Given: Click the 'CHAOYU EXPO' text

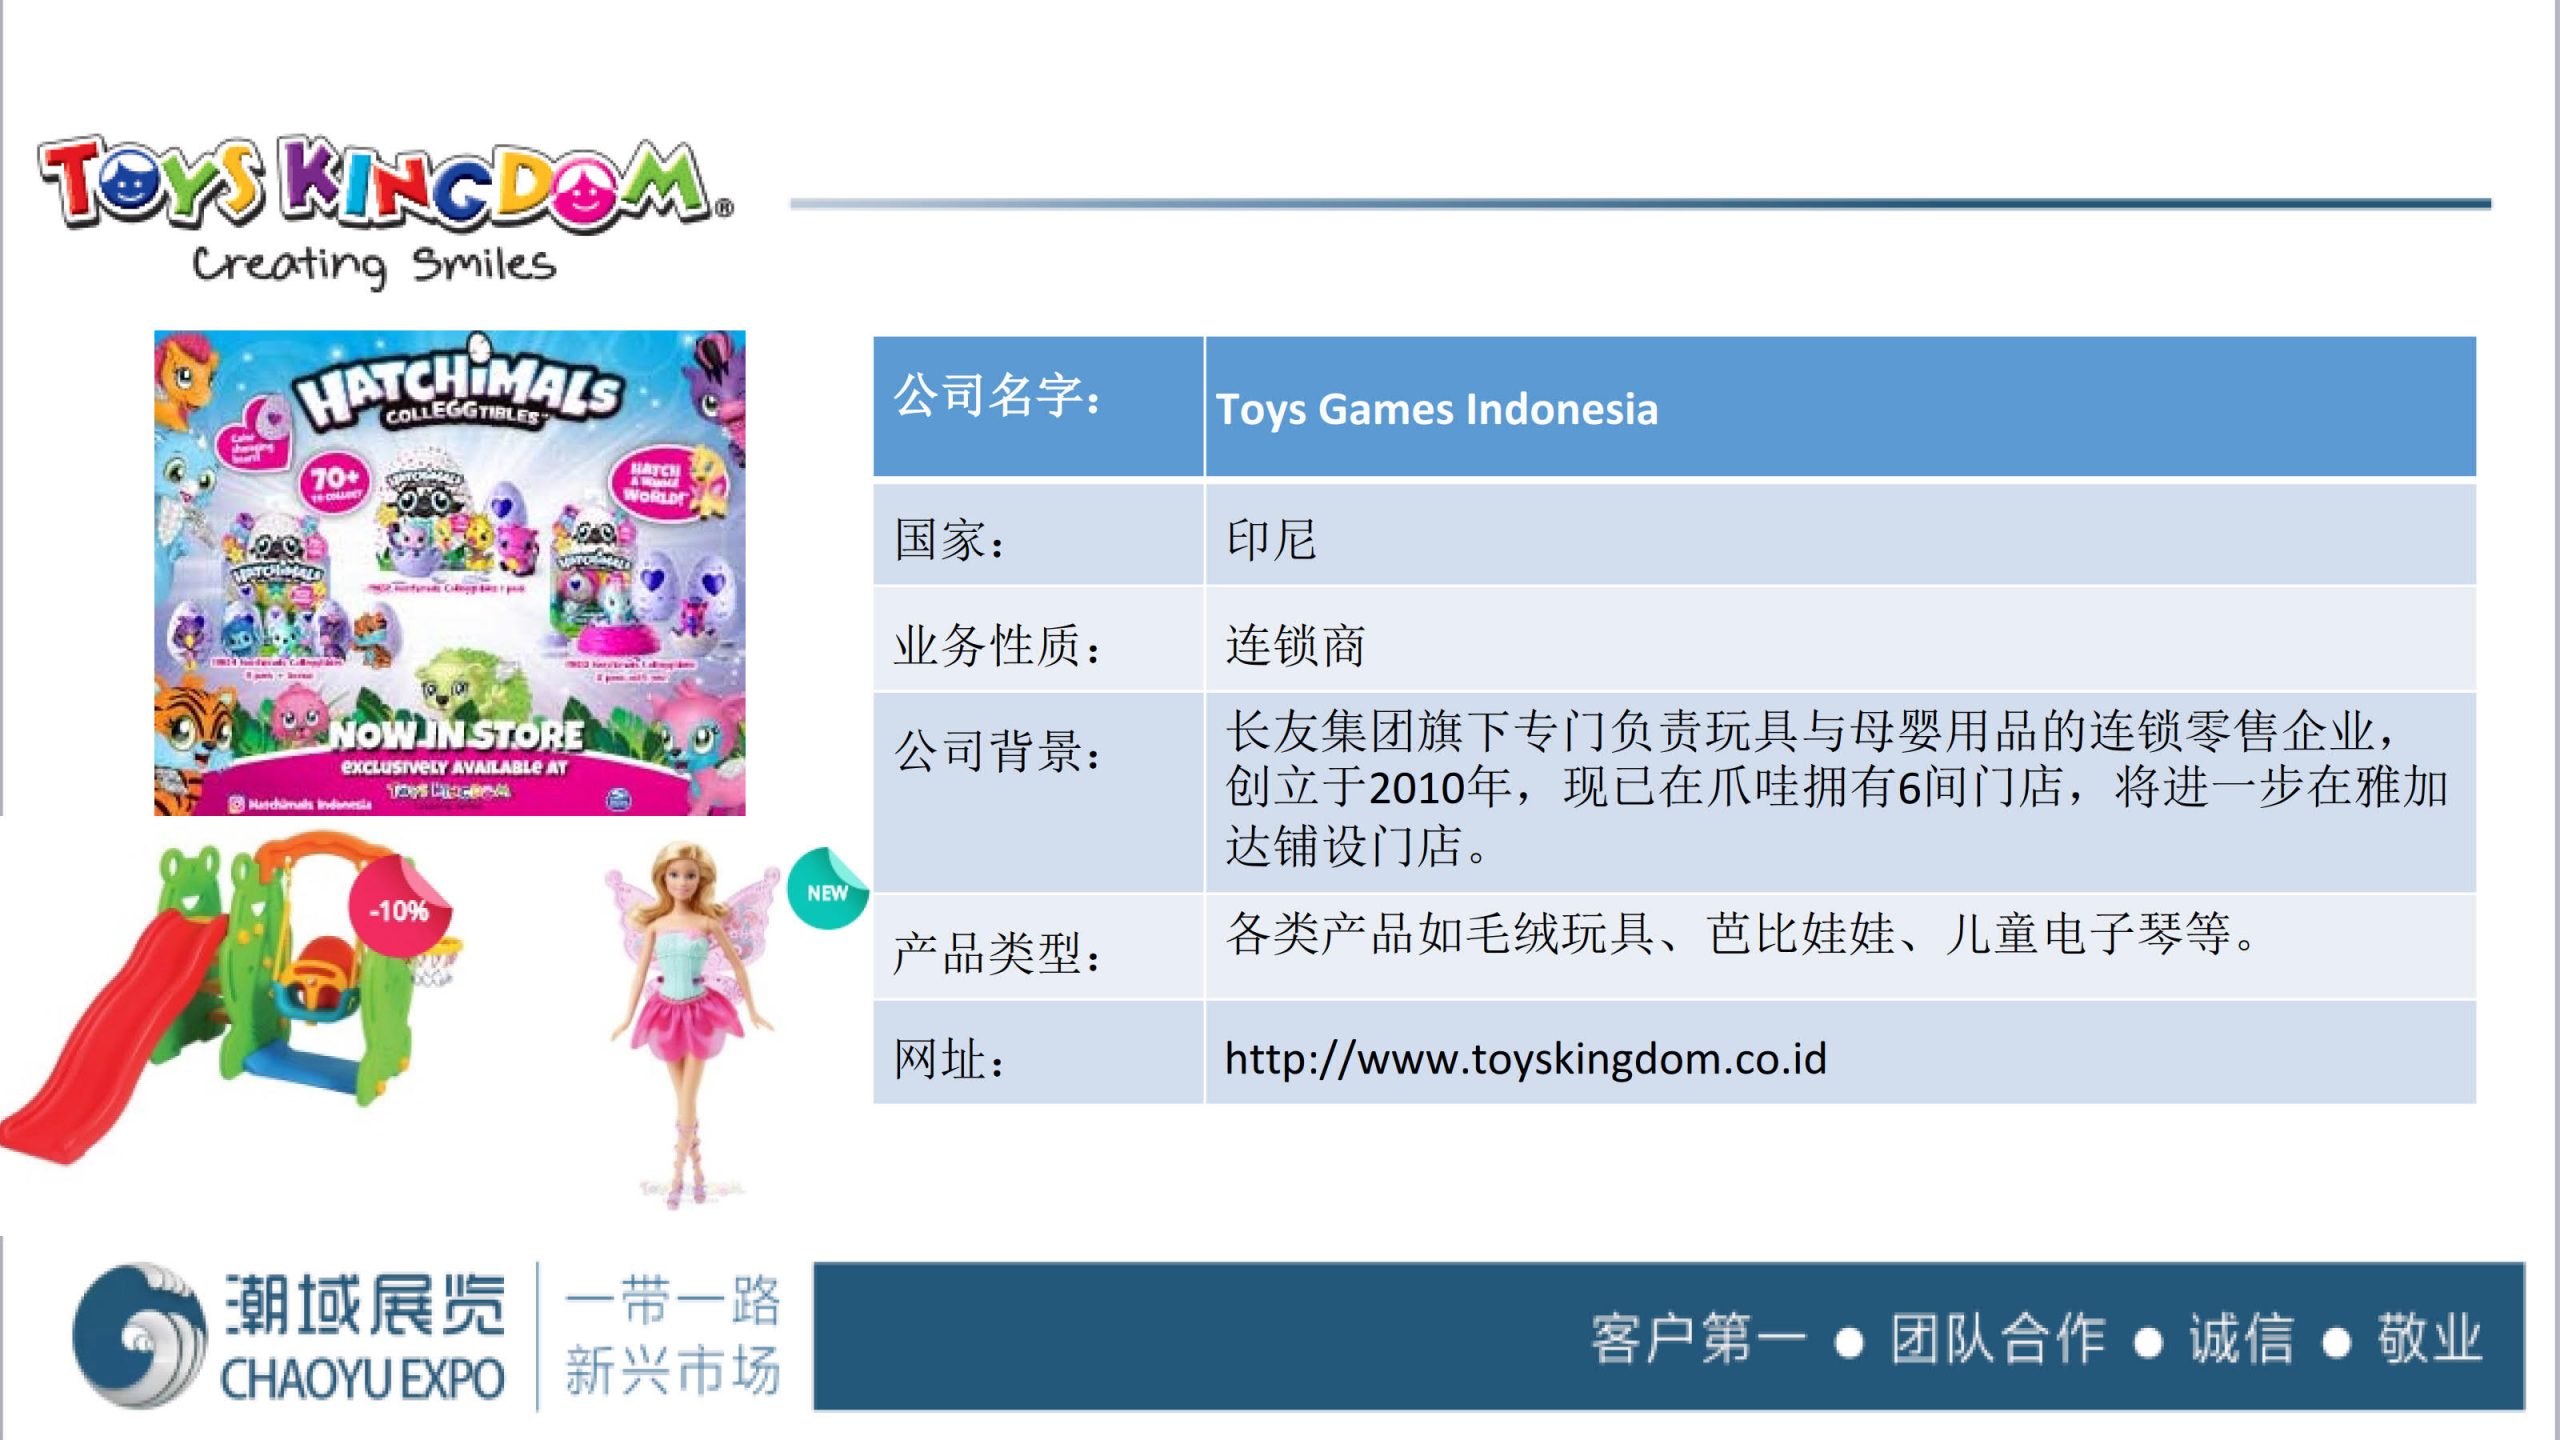Looking at the screenshot, I should point(362,1379).
